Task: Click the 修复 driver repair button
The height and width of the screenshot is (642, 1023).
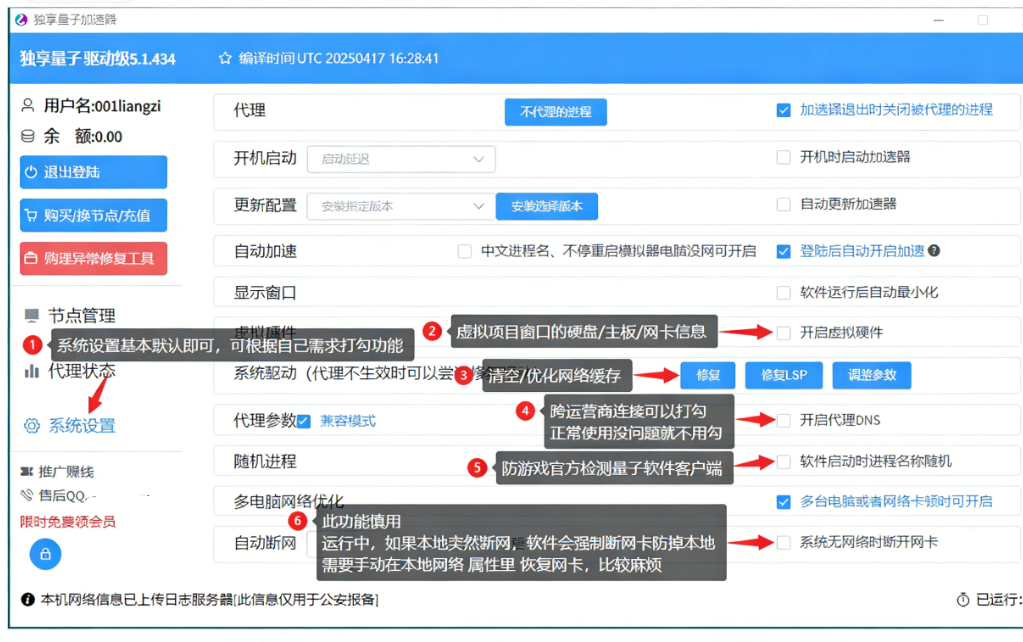Action: click(x=708, y=375)
